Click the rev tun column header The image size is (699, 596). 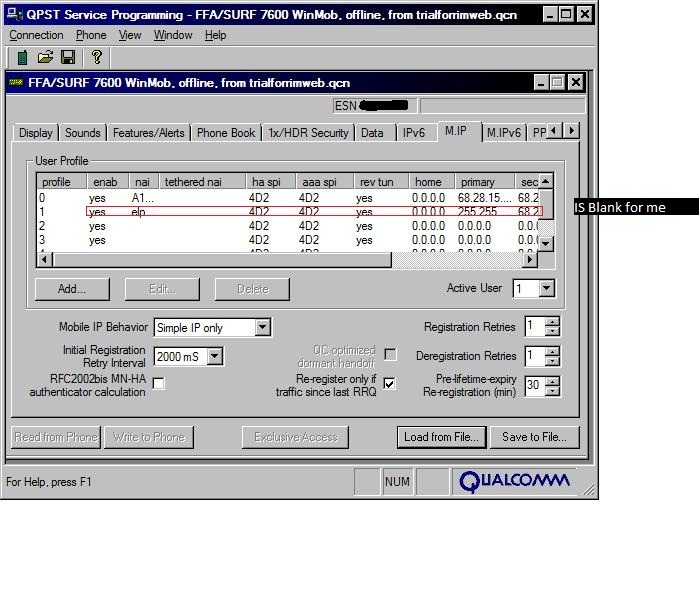coord(381,182)
